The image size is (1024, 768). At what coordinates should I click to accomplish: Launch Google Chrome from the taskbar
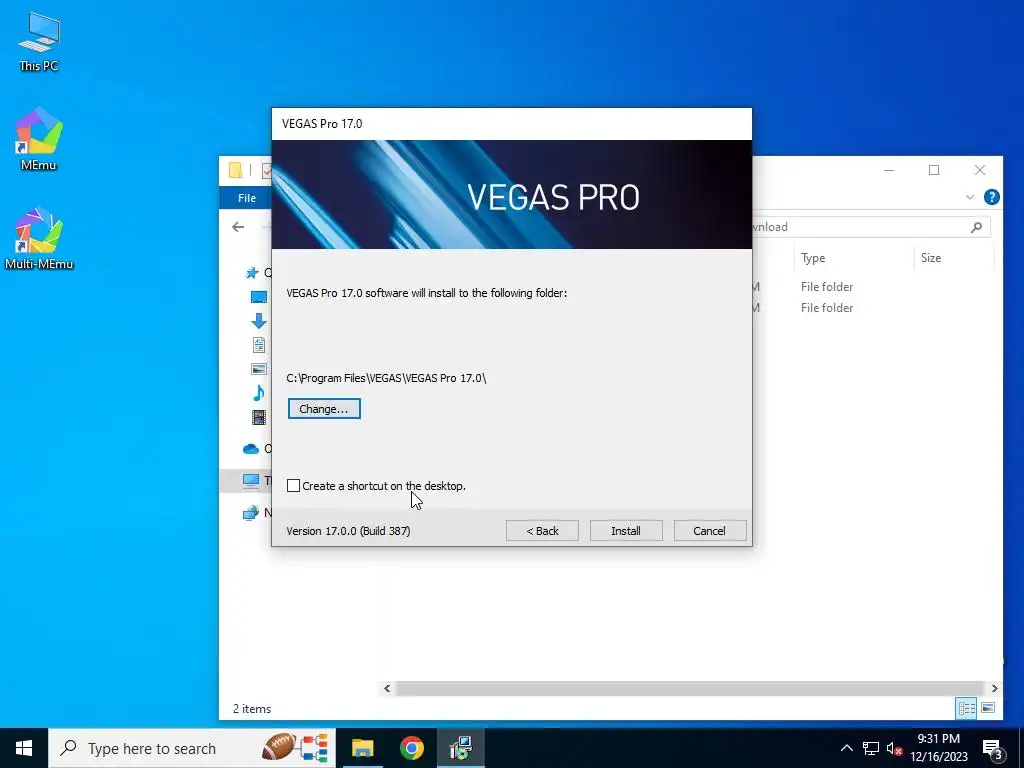(411, 748)
